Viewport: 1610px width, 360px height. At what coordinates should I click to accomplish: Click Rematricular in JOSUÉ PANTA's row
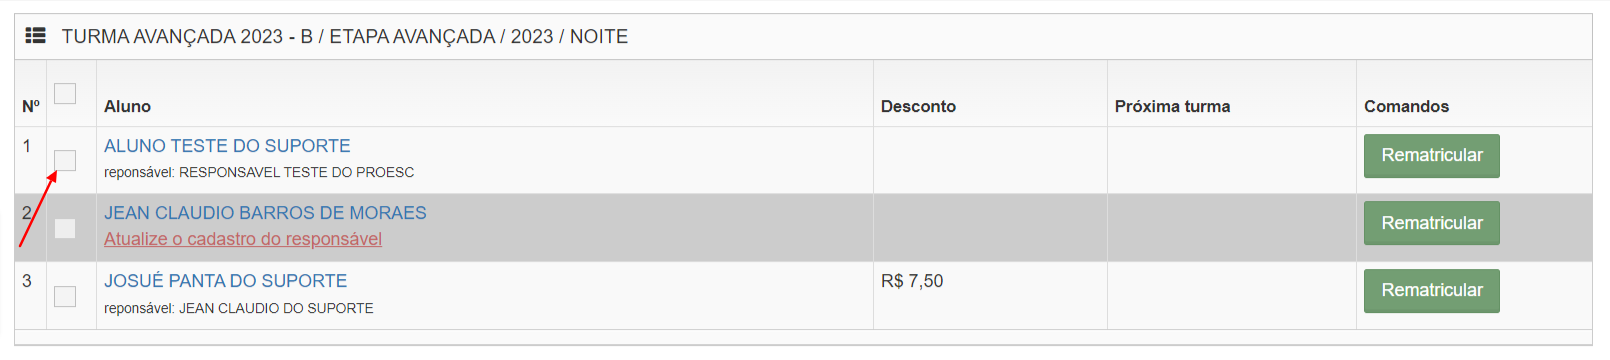(1431, 290)
